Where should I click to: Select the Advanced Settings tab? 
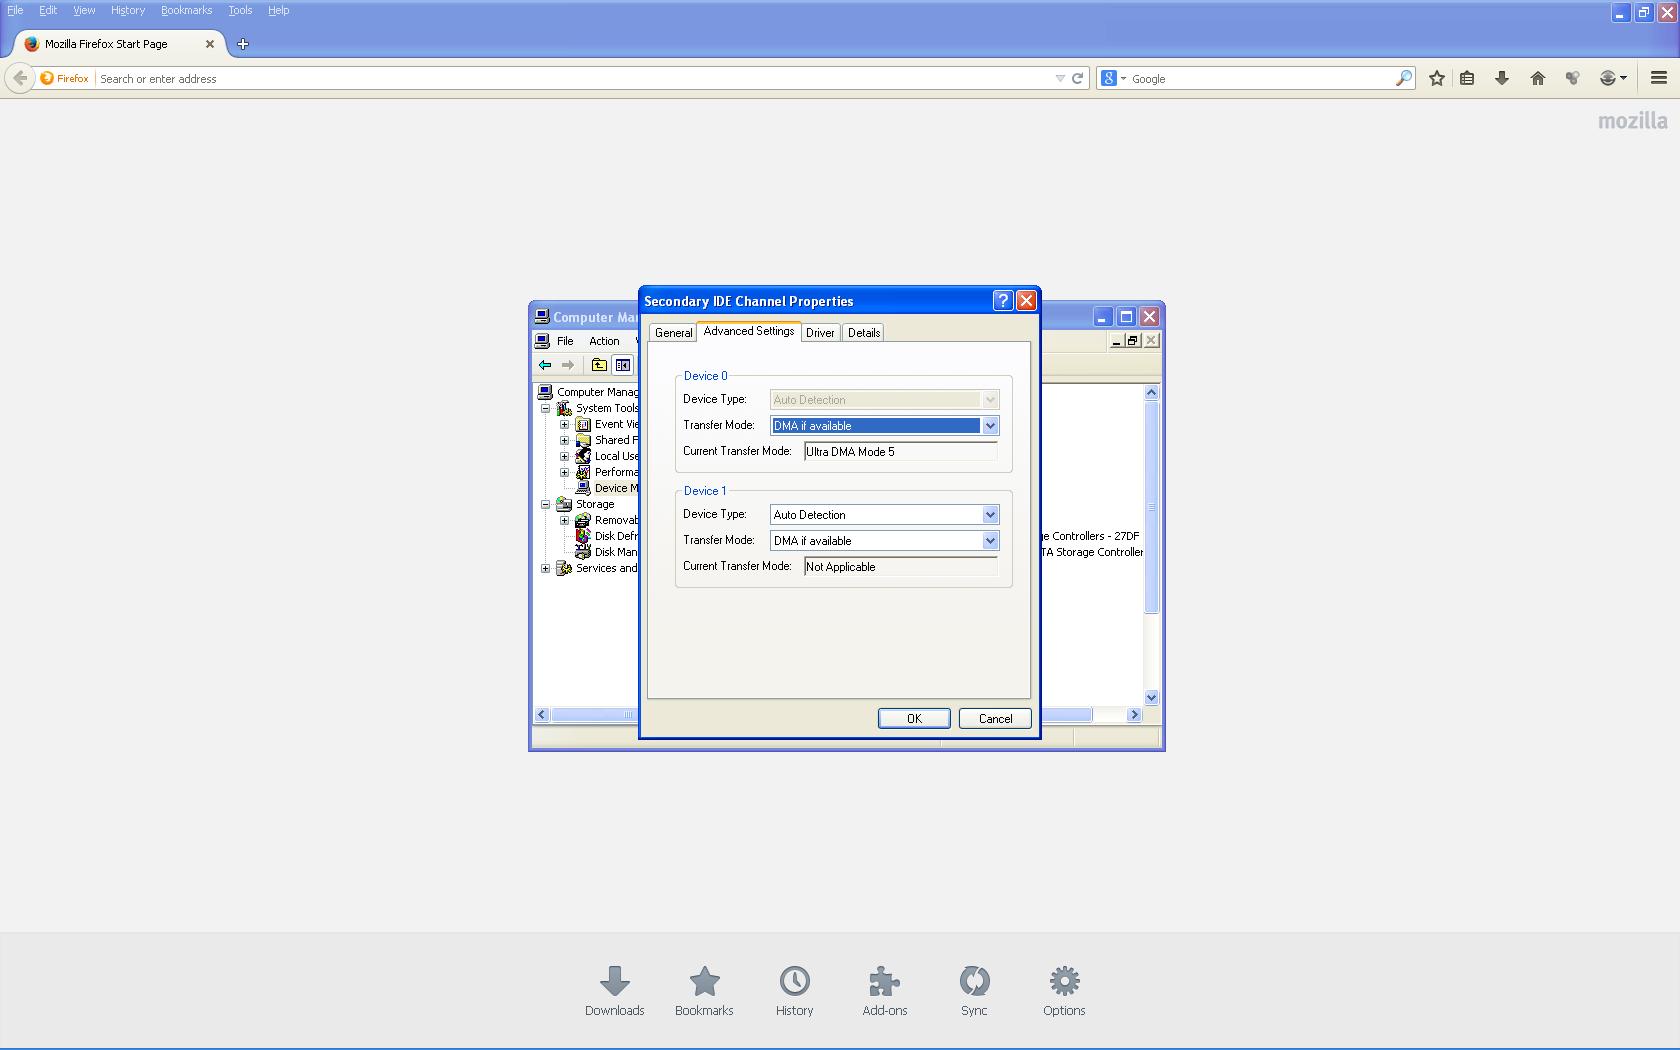[749, 331]
